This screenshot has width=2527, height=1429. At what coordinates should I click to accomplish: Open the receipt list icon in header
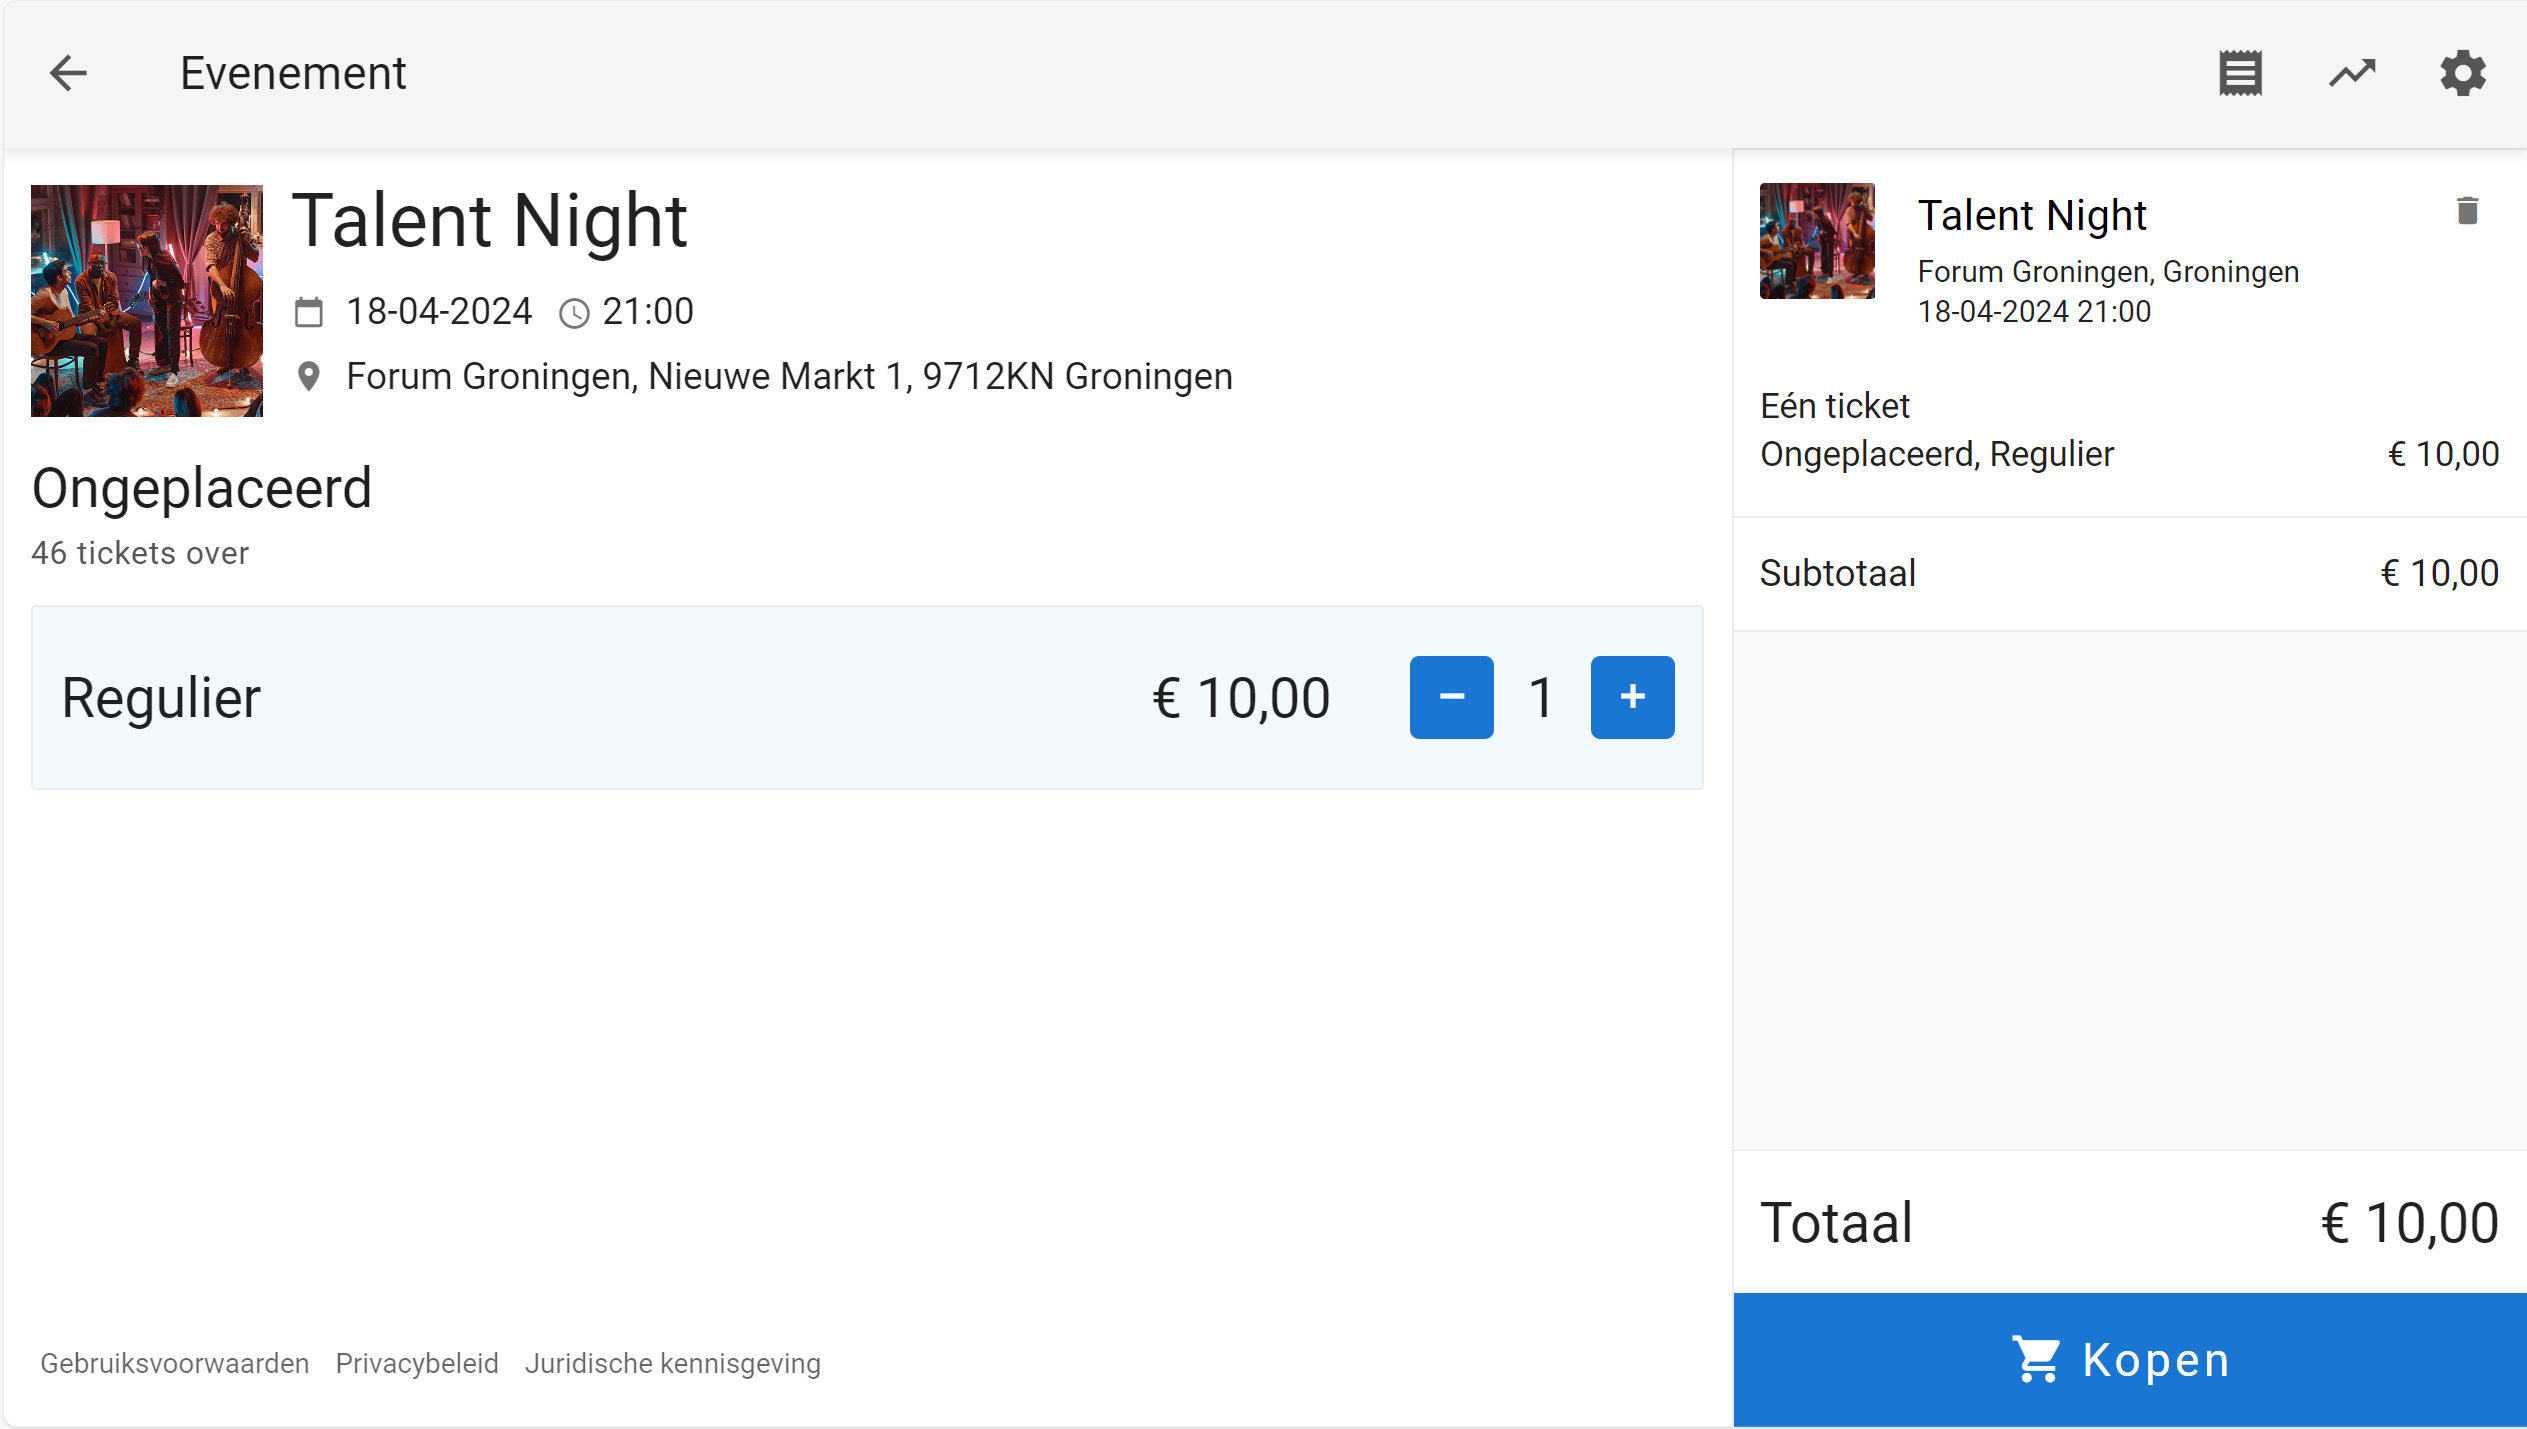[x=2240, y=73]
